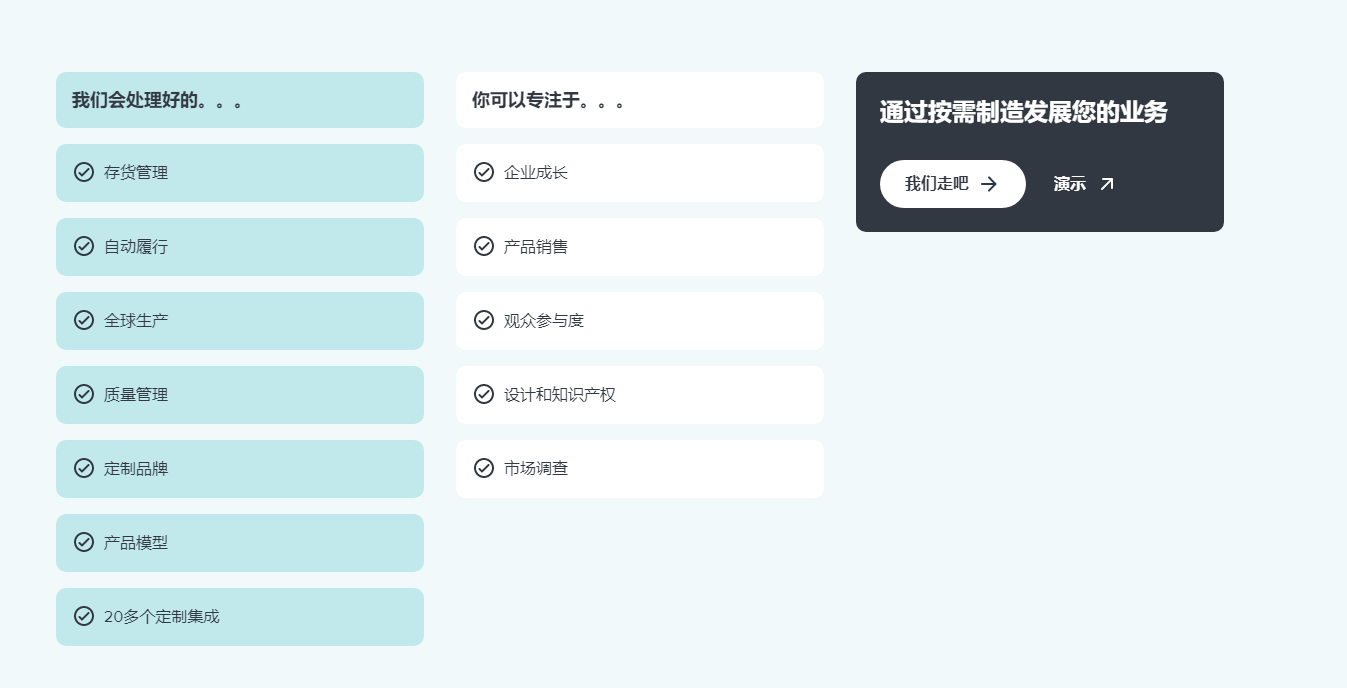1347x688 pixels.
Task: Click the 我们会处理好的 header card
Action: click(240, 100)
